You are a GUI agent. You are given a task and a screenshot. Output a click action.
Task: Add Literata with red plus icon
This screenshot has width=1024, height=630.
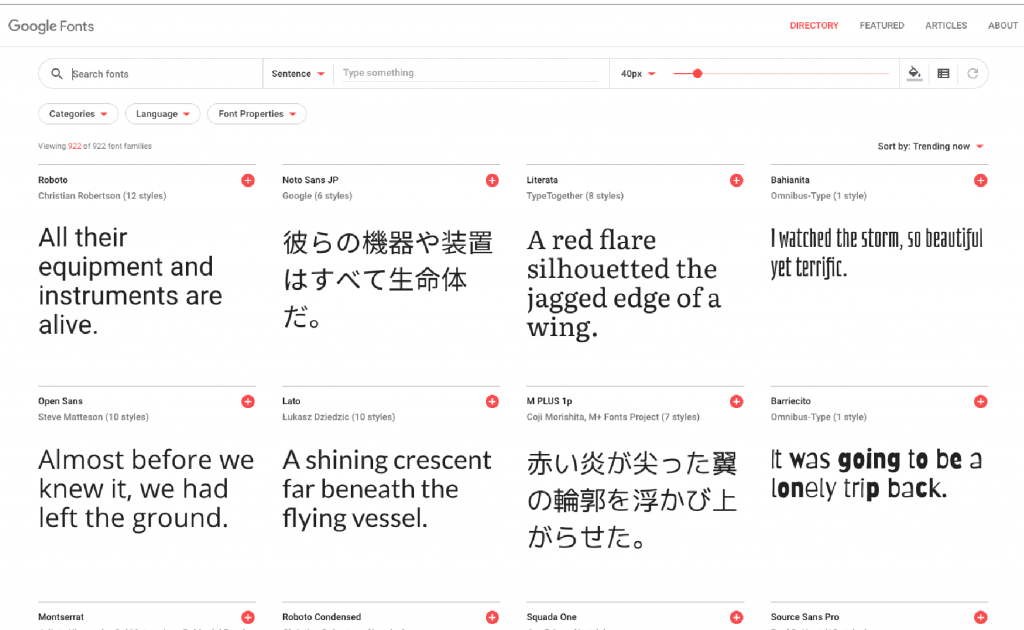point(737,180)
